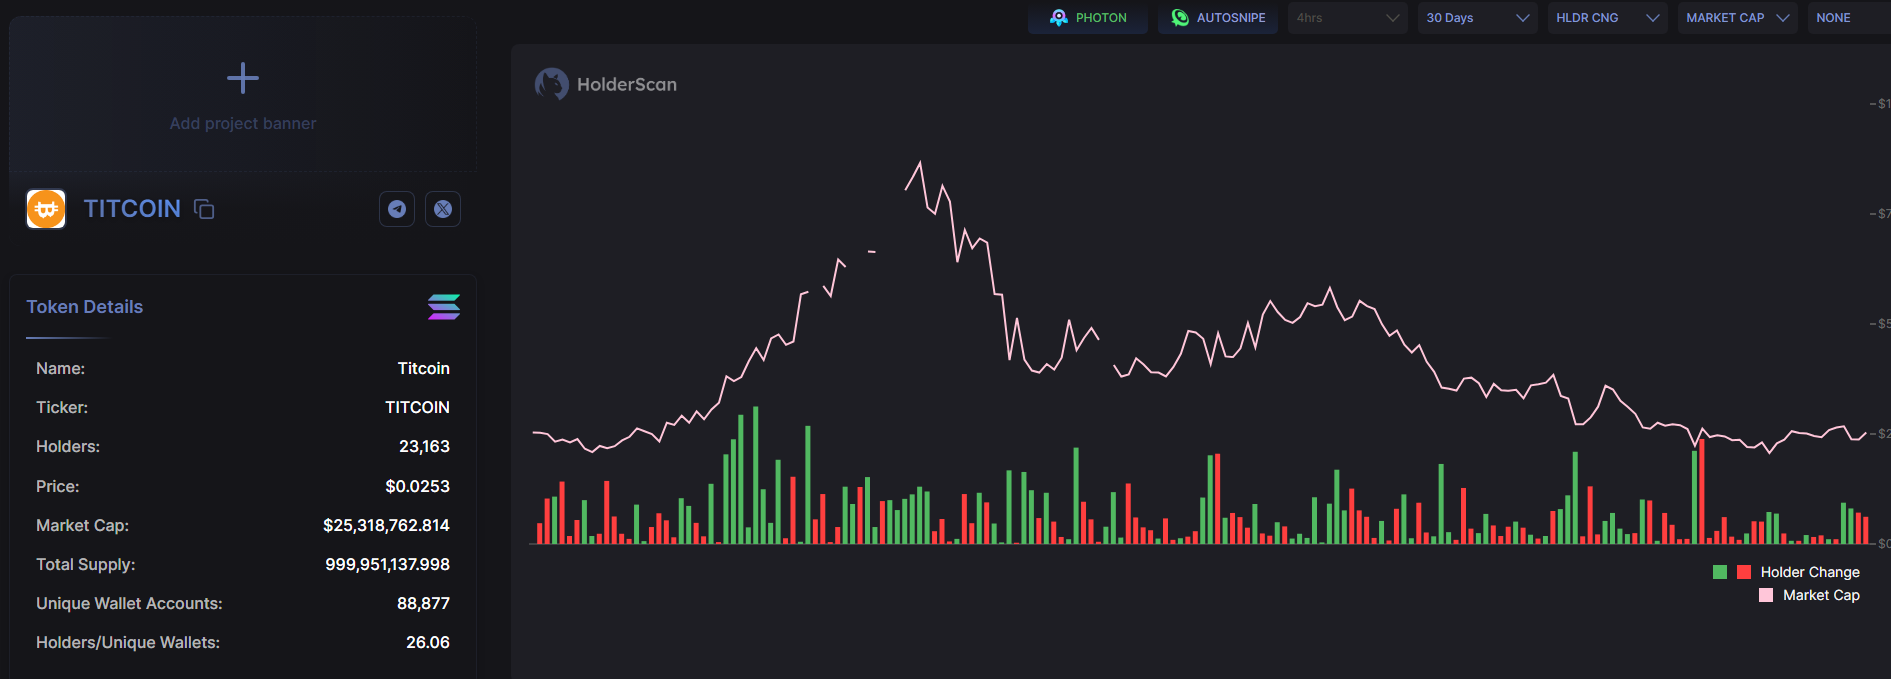This screenshot has height=679, width=1891.
Task: Open the Telegram link icon
Action: (x=397, y=209)
